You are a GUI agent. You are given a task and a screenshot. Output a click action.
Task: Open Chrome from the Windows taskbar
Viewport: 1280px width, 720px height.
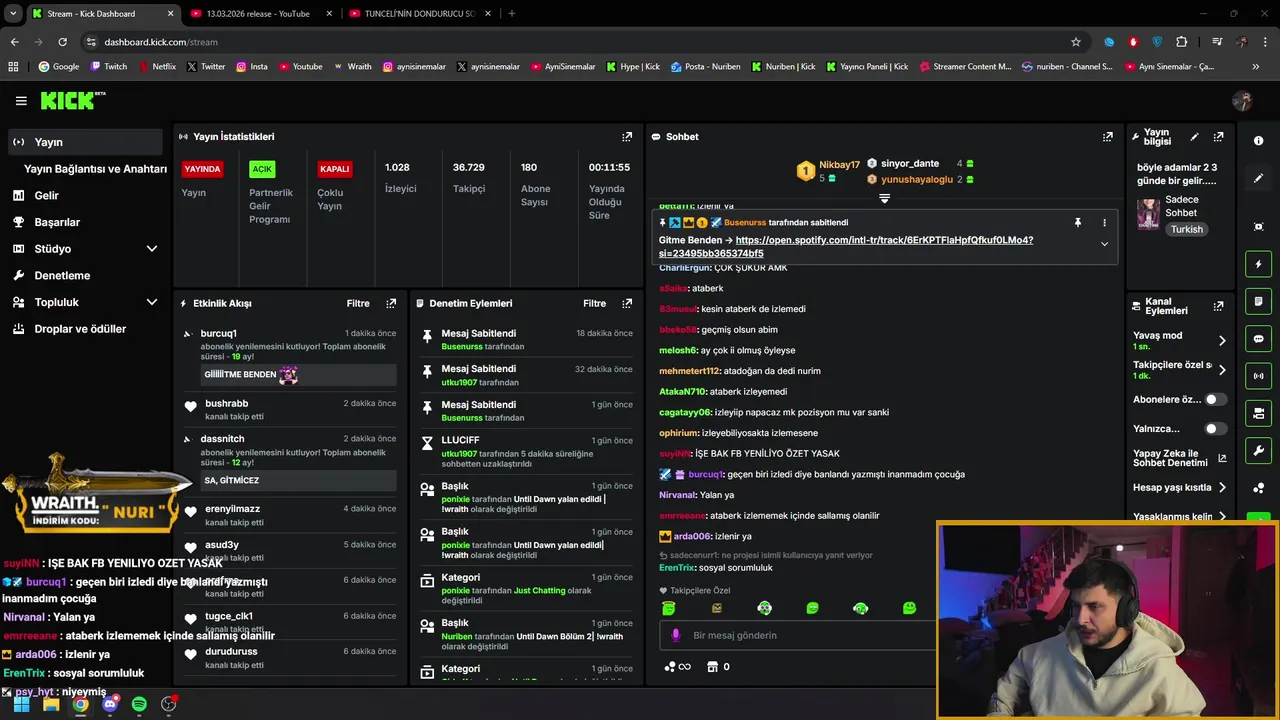(80, 704)
